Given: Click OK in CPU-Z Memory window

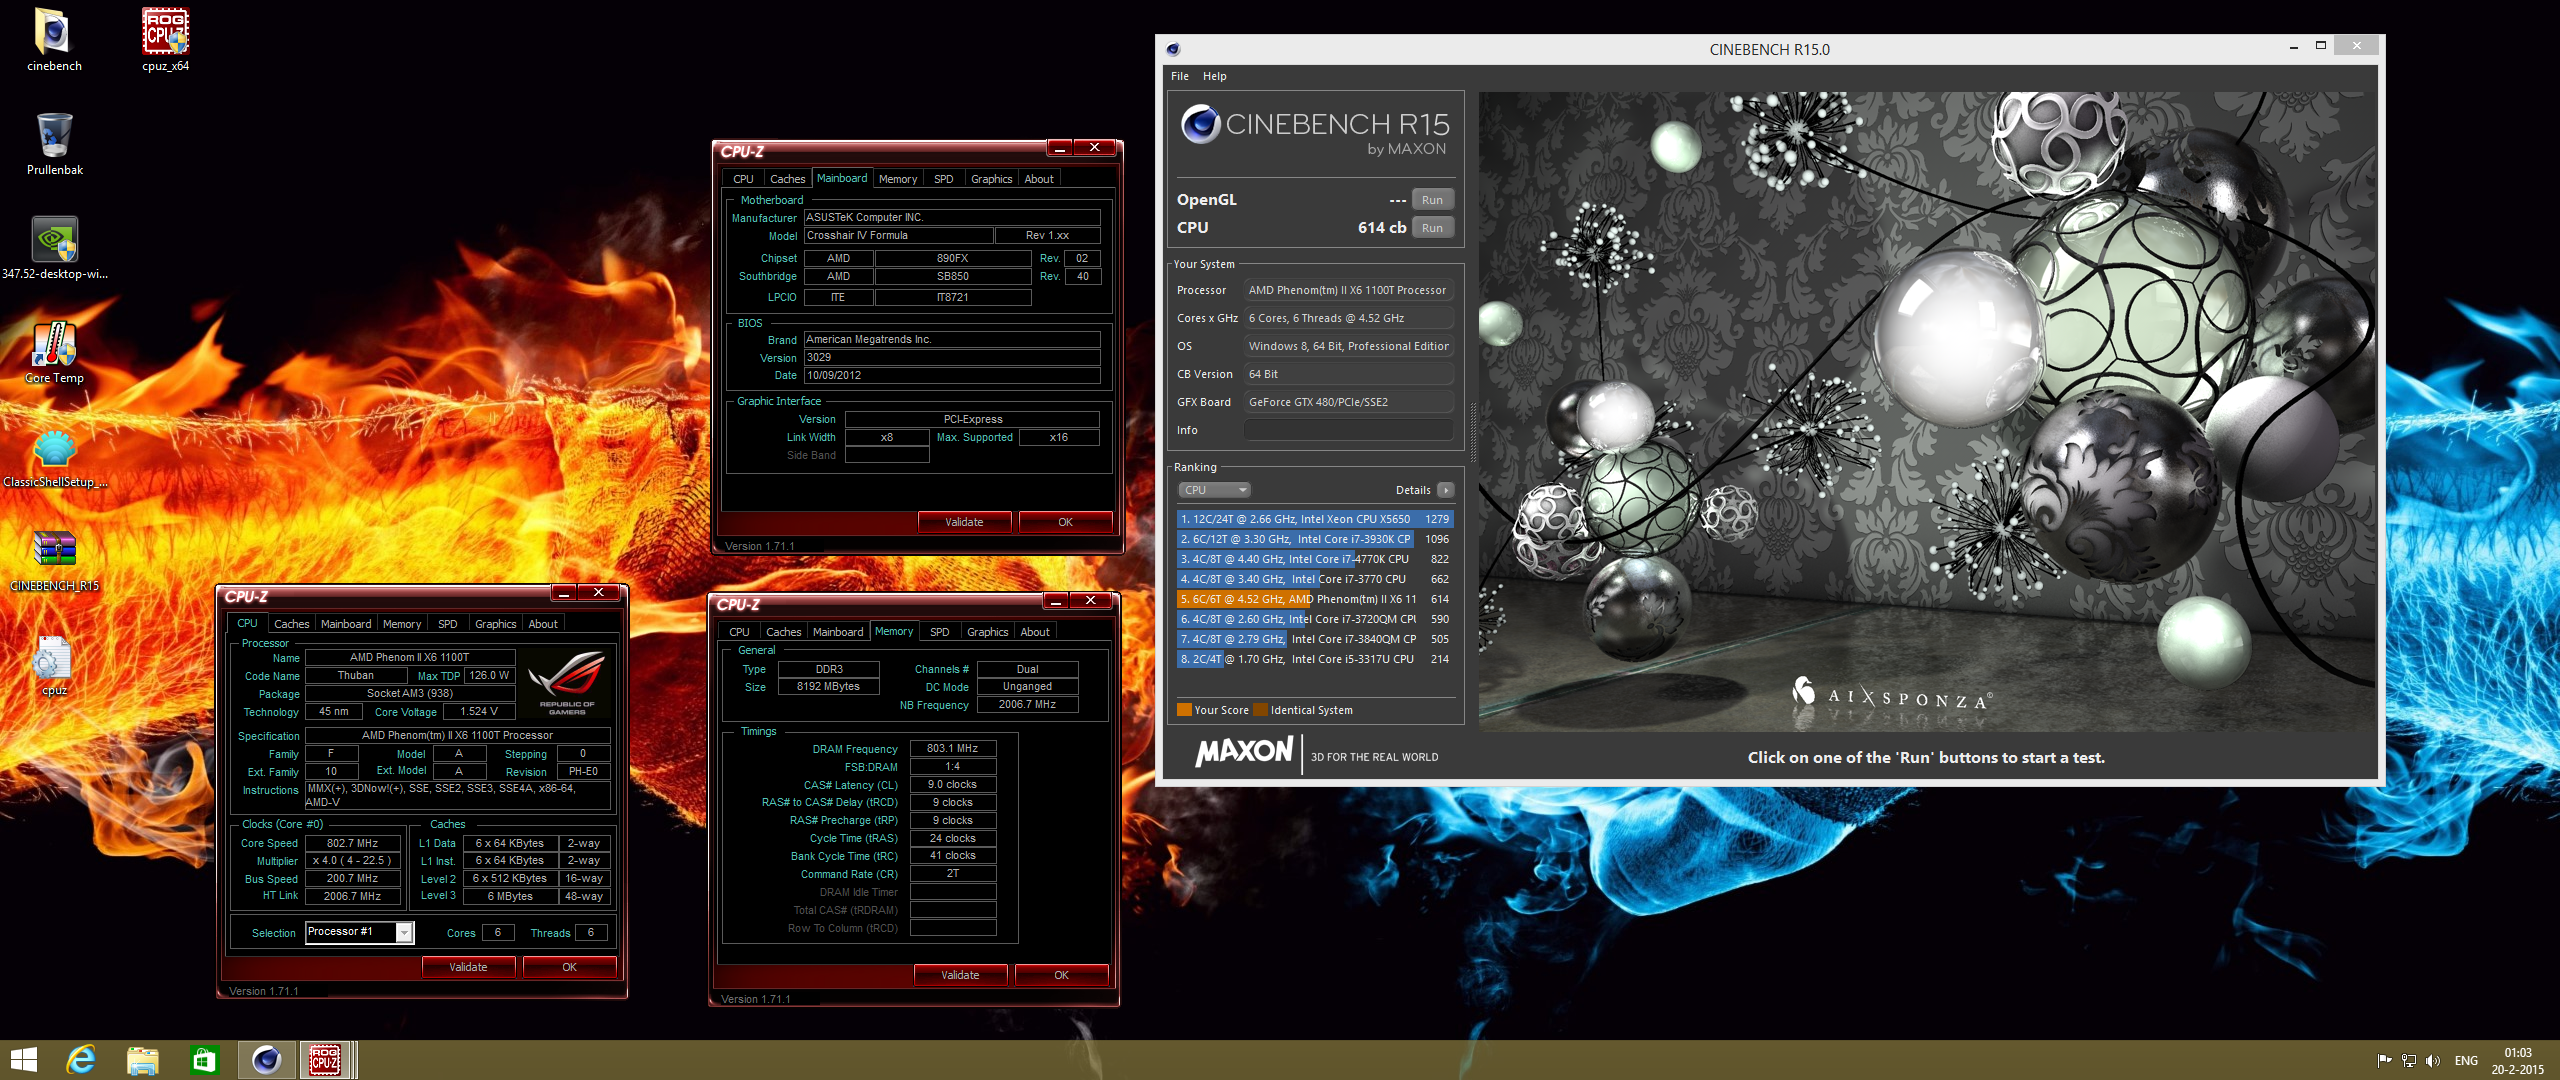Looking at the screenshot, I should (1061, 975).
